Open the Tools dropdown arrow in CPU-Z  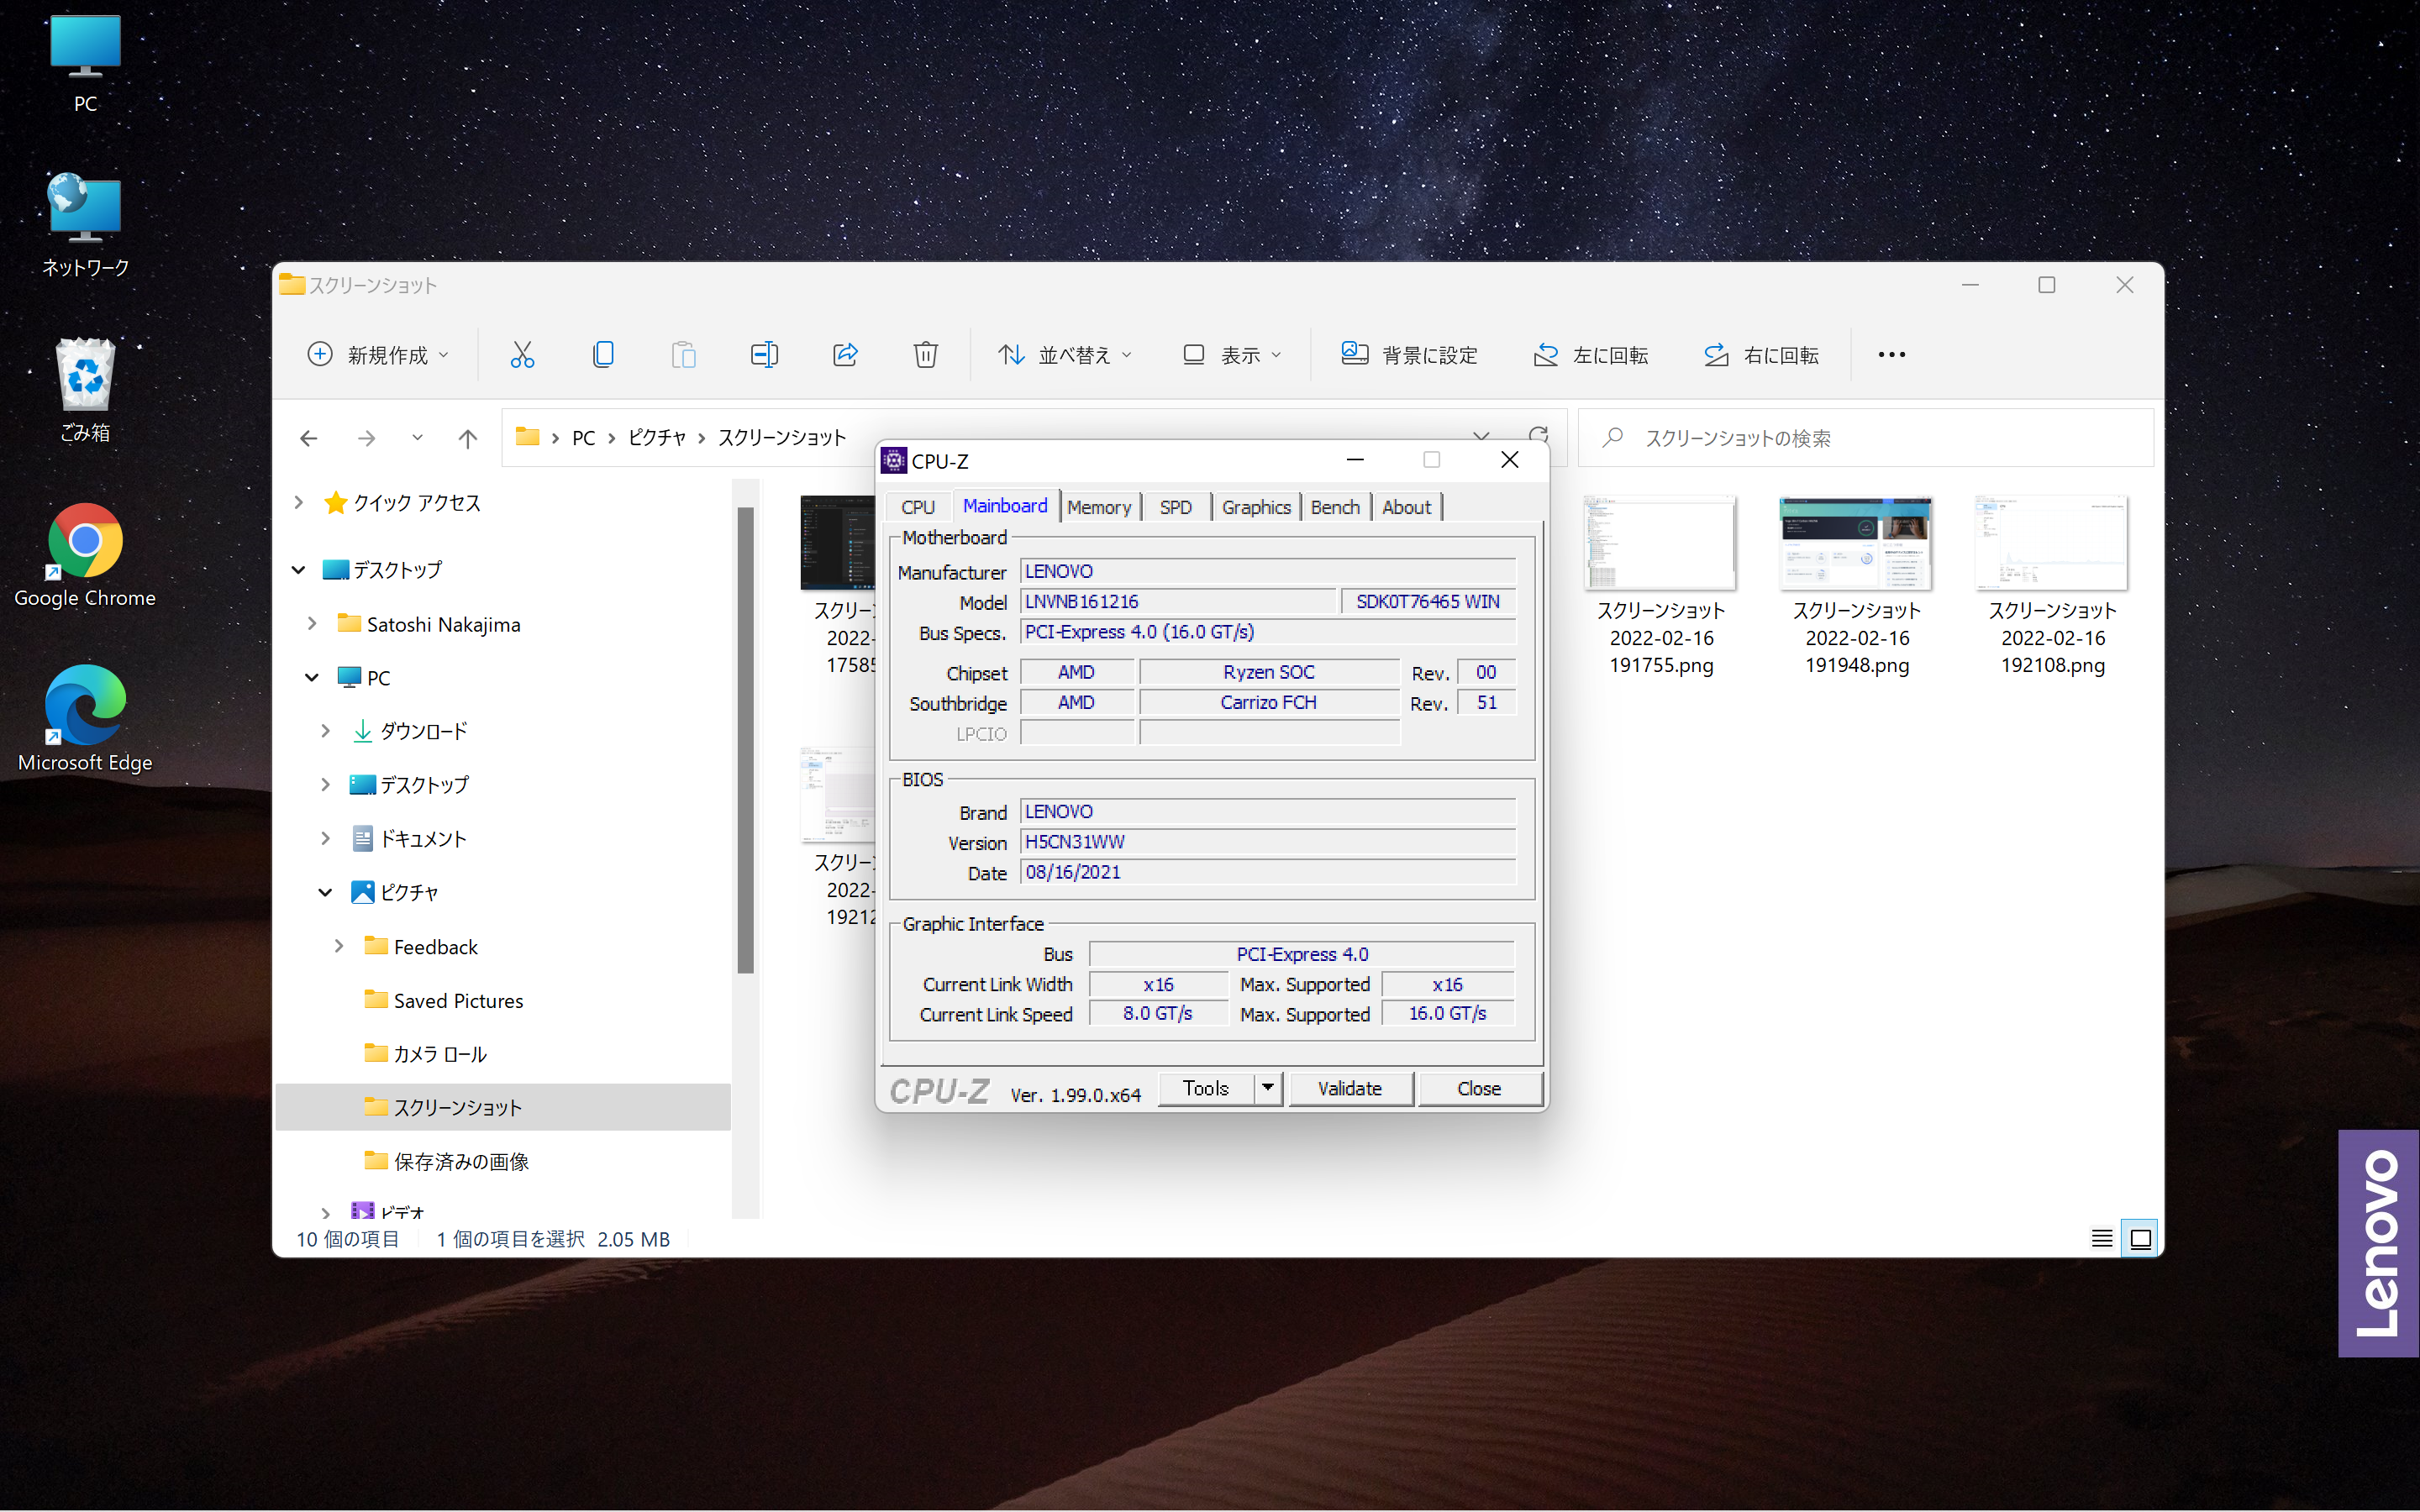[x=1268, y=1088]
